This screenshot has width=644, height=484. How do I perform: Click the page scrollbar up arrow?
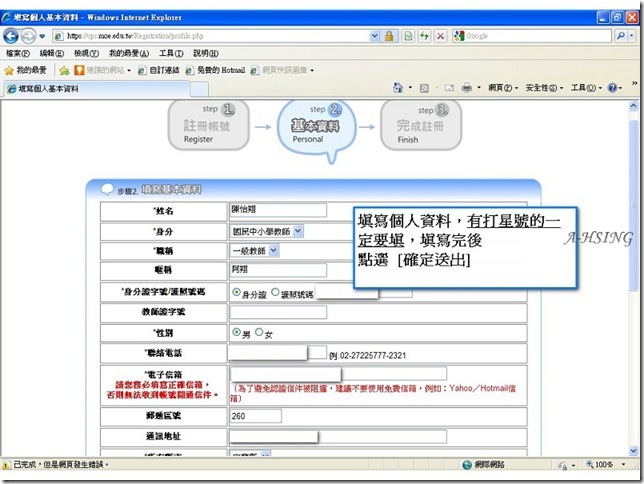(633, 106)
